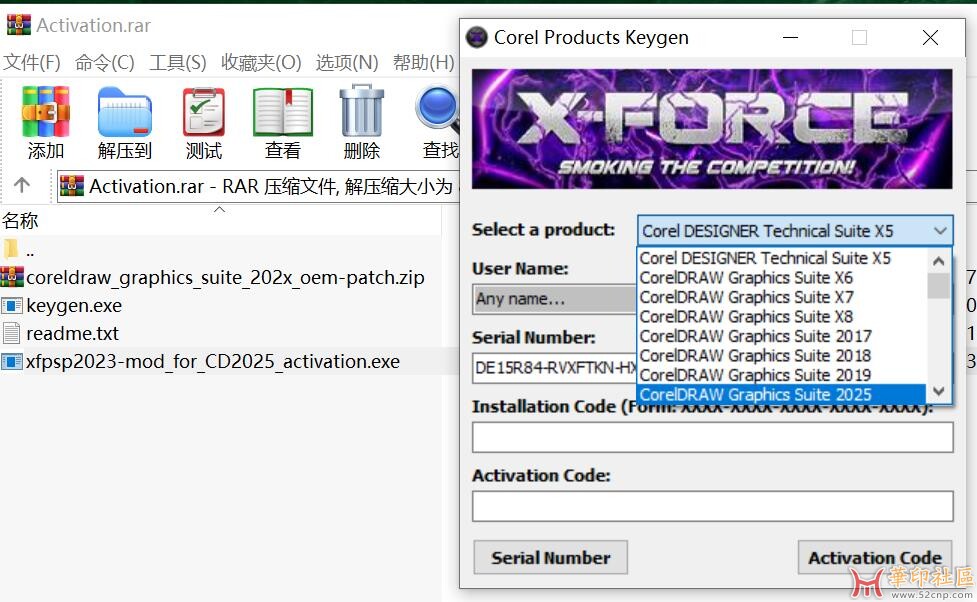977x602 pixels.
Task: Click the WinRAR title bar app icon
Action: tap(19, 24)
